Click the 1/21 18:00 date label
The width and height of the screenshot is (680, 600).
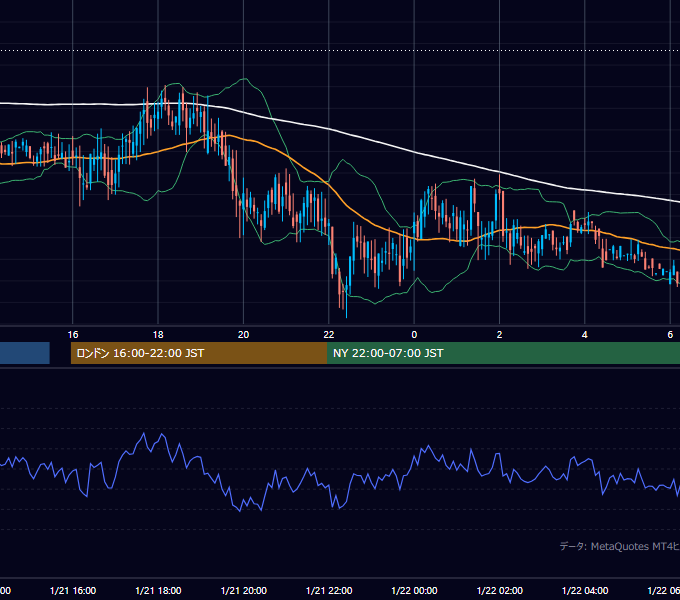pyautogui.click(x=158, y=590)
